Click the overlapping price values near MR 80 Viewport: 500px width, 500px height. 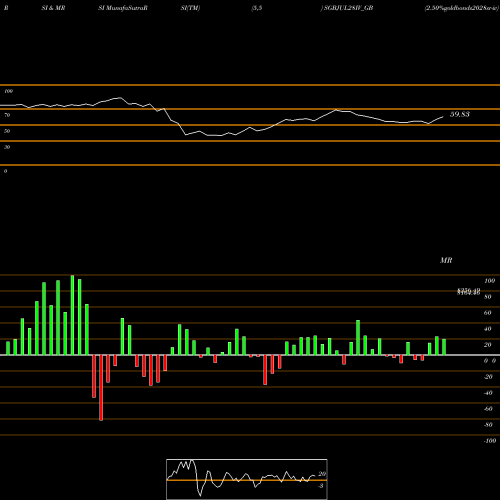468,292
